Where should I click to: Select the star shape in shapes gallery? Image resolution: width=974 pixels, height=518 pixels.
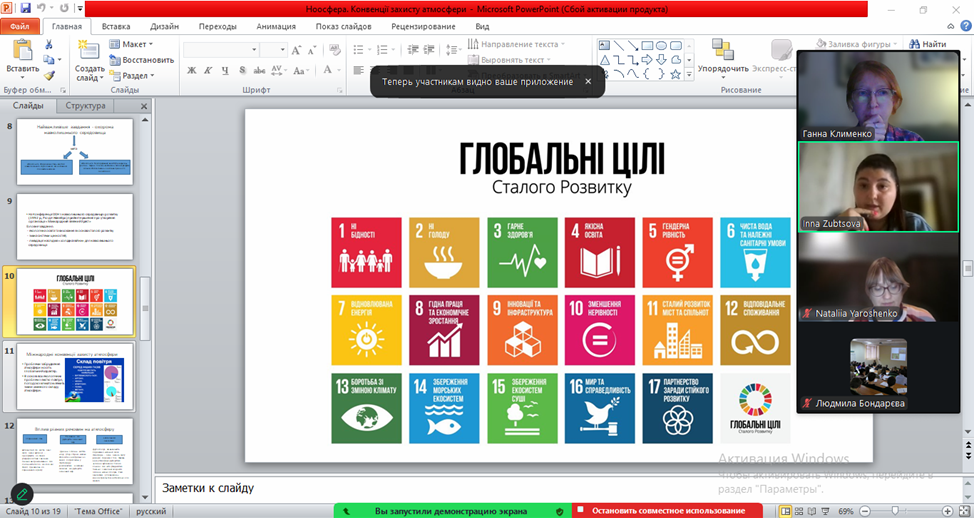coord(677,73)
